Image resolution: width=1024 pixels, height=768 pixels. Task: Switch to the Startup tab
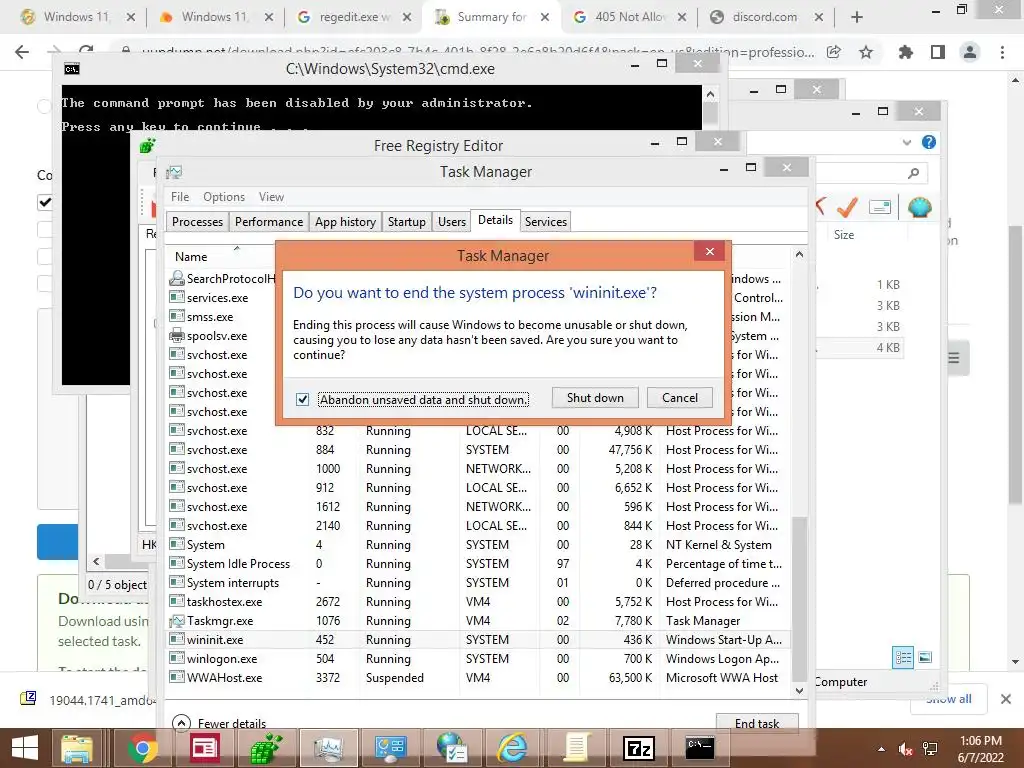[x=406, y=222]
